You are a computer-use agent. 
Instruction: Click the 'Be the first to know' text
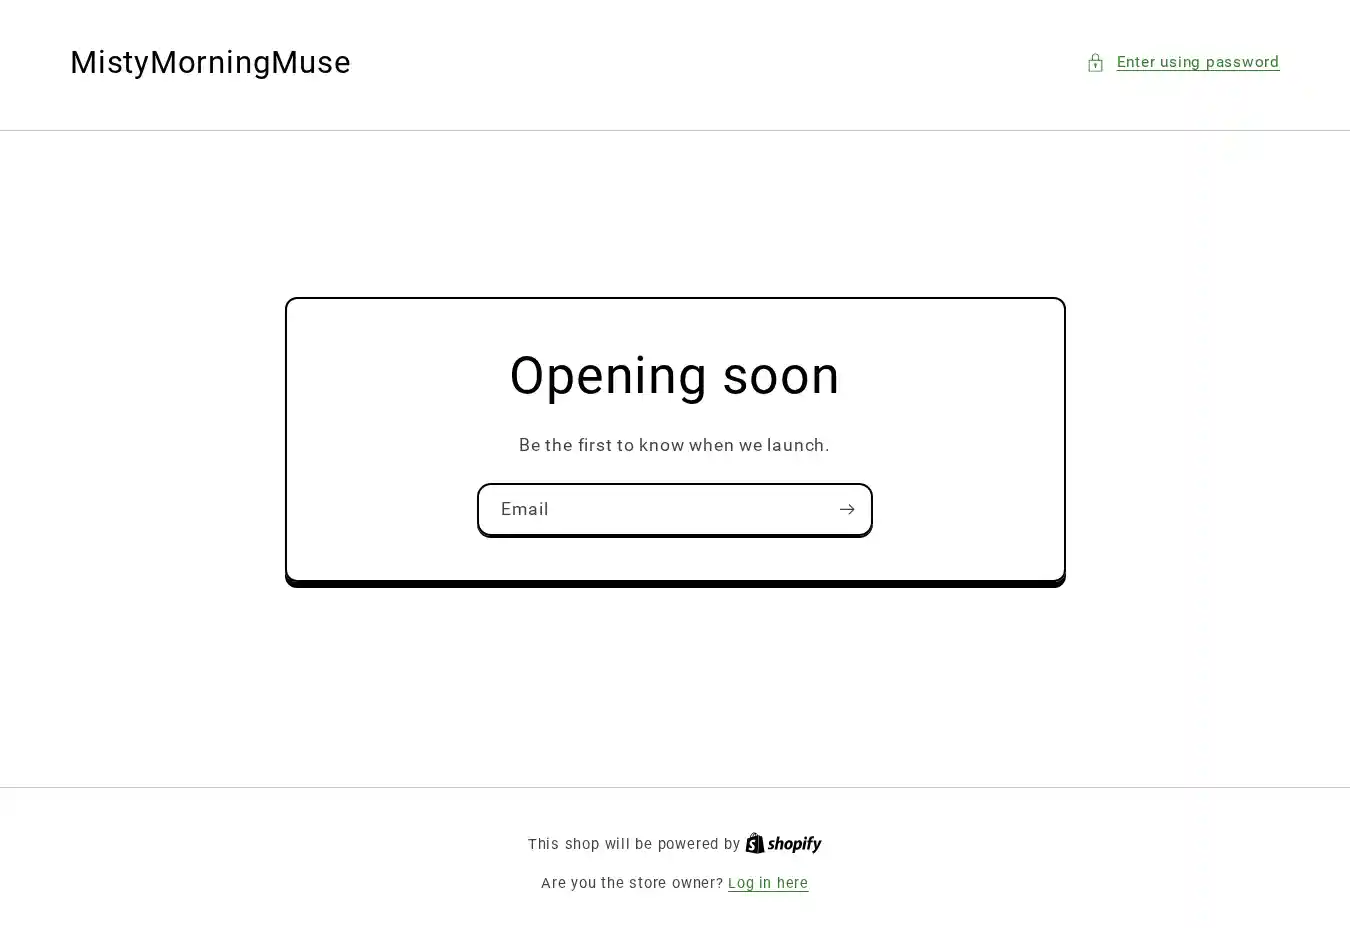pos(674,445)
